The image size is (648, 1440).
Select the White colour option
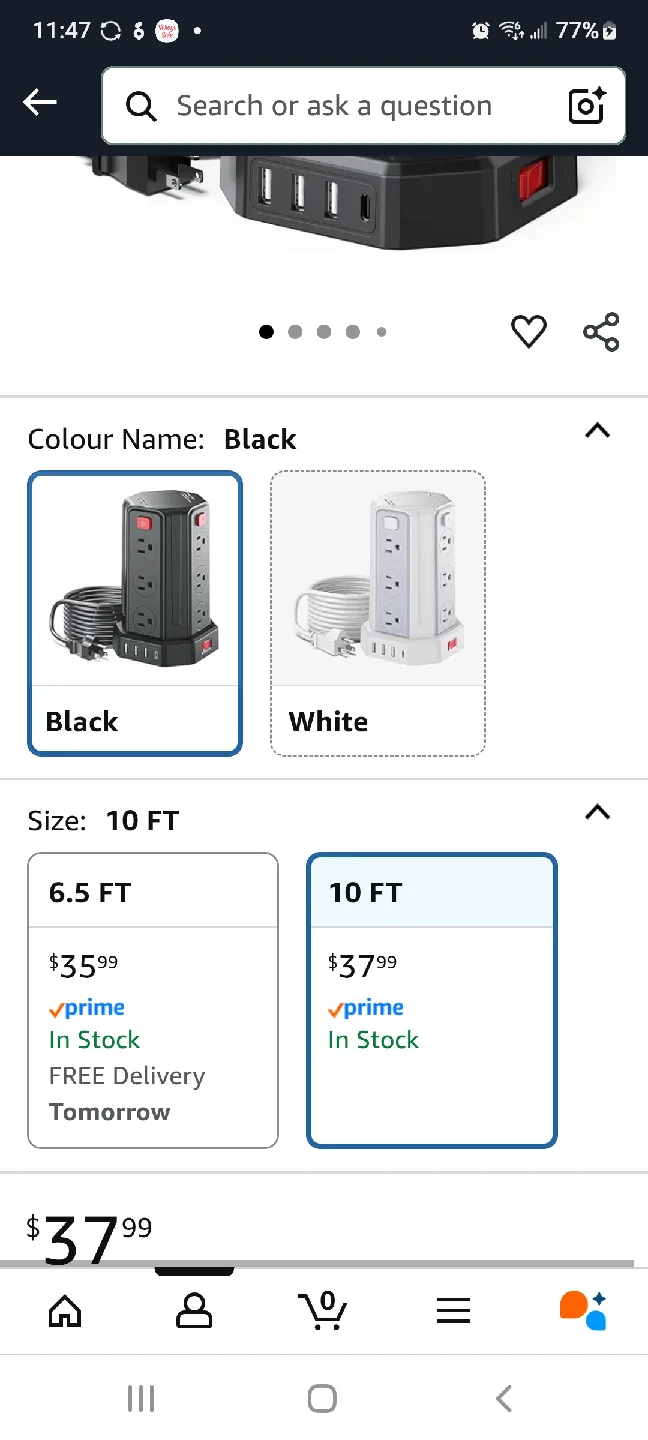(x=378, y=613)
